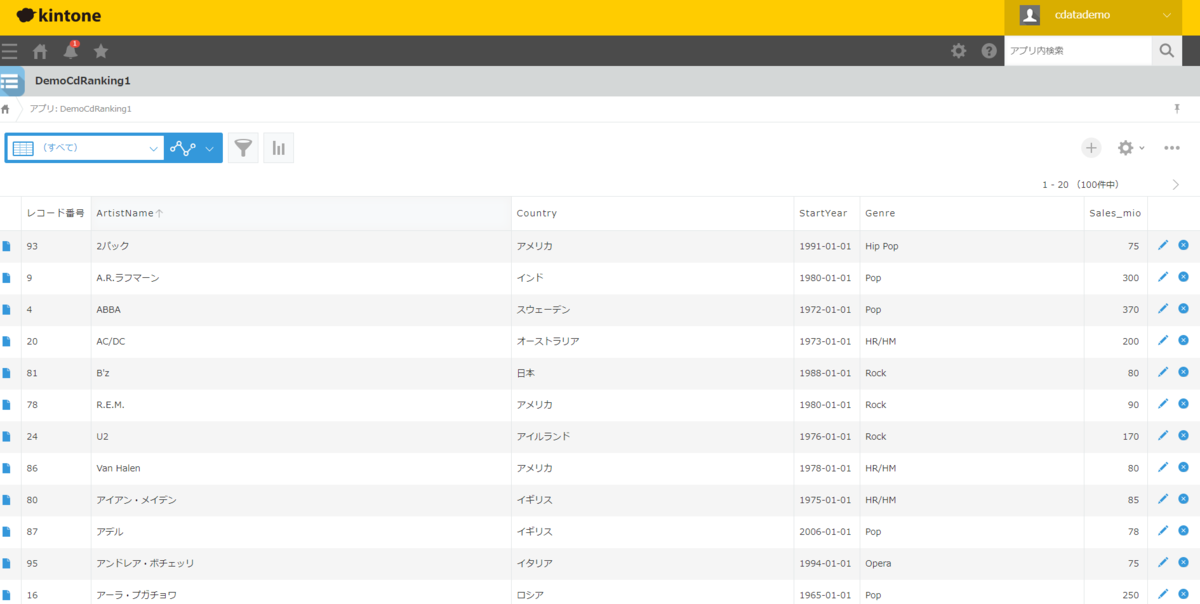Image resolution: width=1200 pixels, height=604 pixels.
Task: Open the hamburger menu in header
Action: (9, 51)
